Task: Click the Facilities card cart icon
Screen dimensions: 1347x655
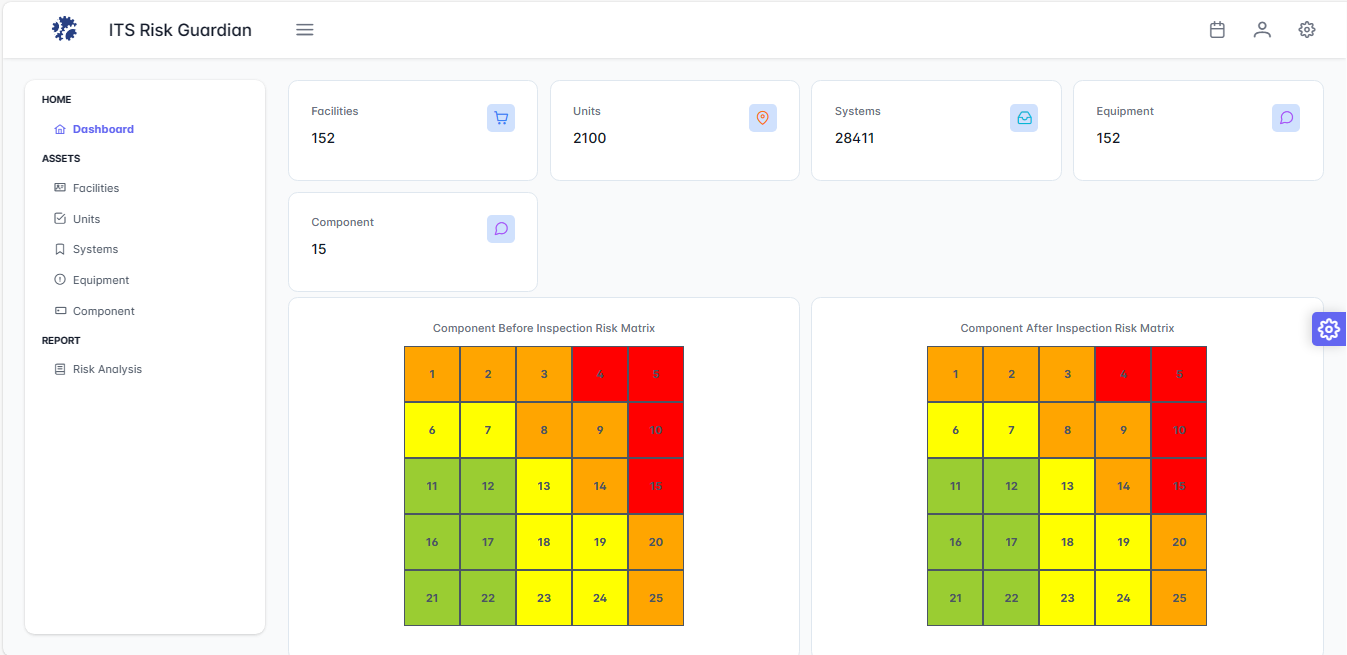Action: tap(501, 118)
